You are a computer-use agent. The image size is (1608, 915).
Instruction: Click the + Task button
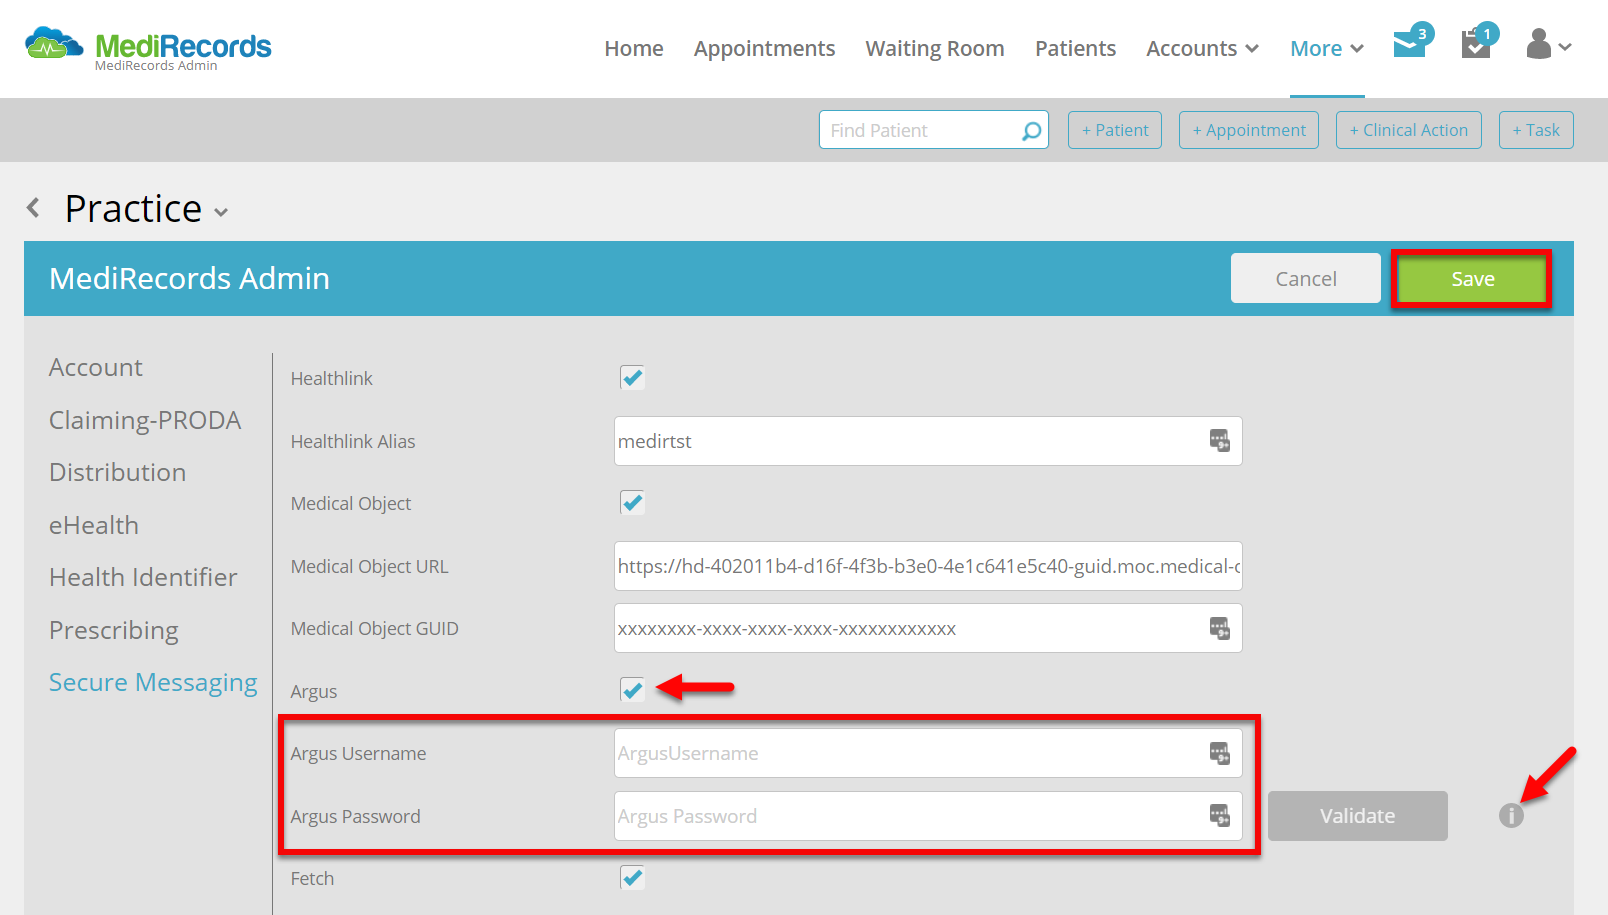coord(1536,130)
